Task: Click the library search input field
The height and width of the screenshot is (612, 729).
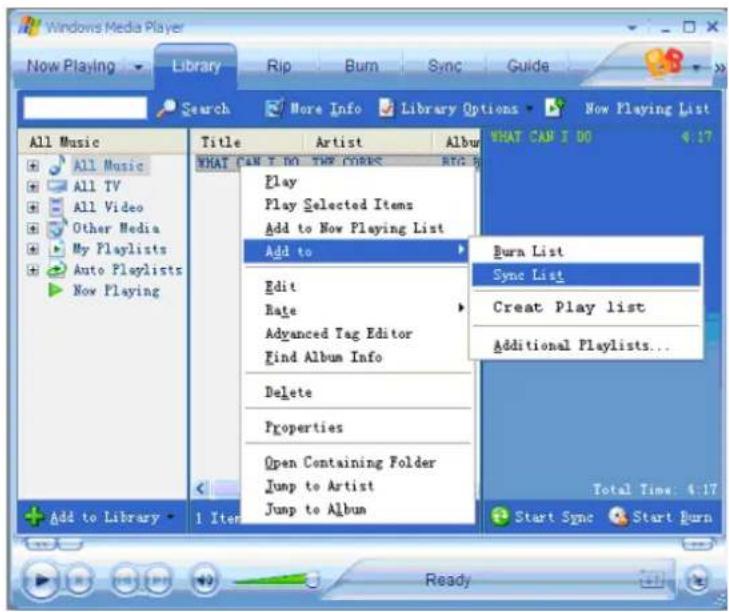Action: pyautogui.click(x=85, y=108)
